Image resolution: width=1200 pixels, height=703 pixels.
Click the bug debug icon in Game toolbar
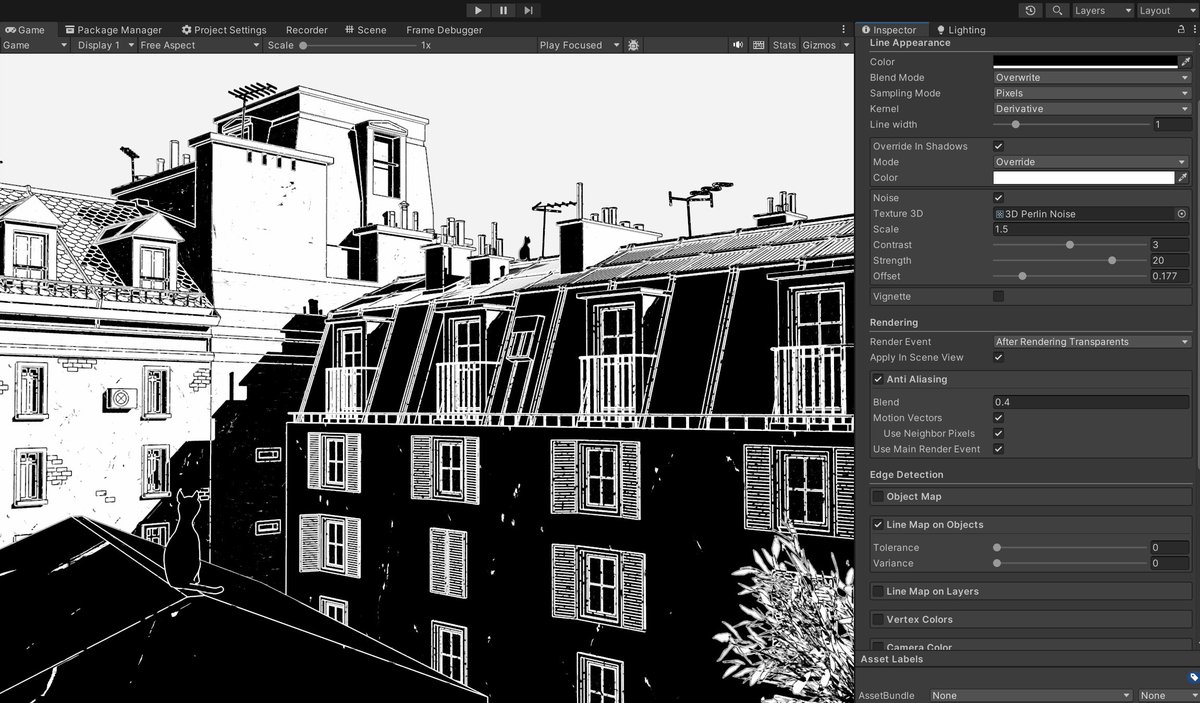click(x=633, y=45)
